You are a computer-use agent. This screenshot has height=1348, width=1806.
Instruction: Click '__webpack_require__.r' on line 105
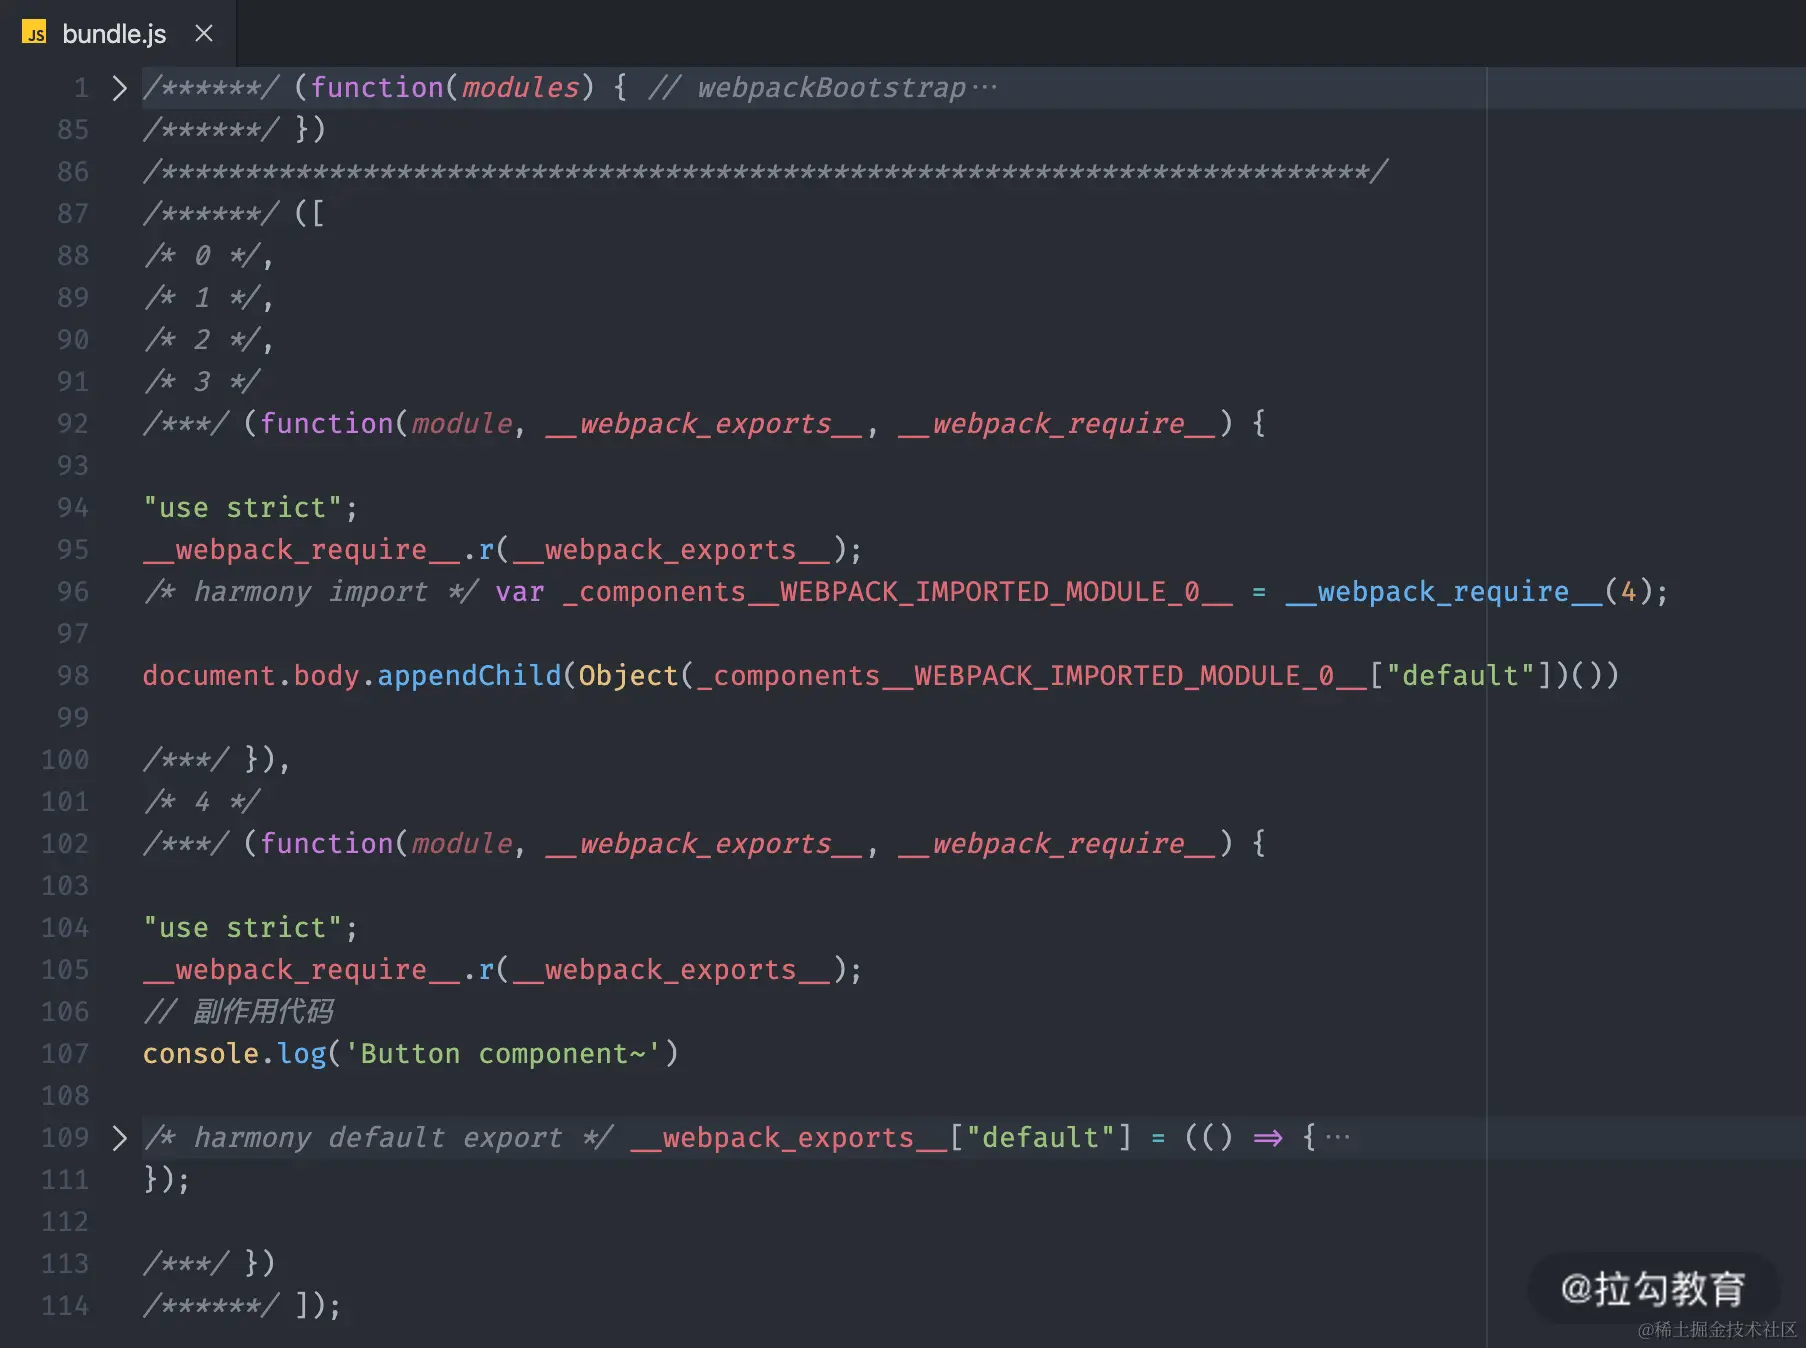pyautogui.click(x=319, y=970)
